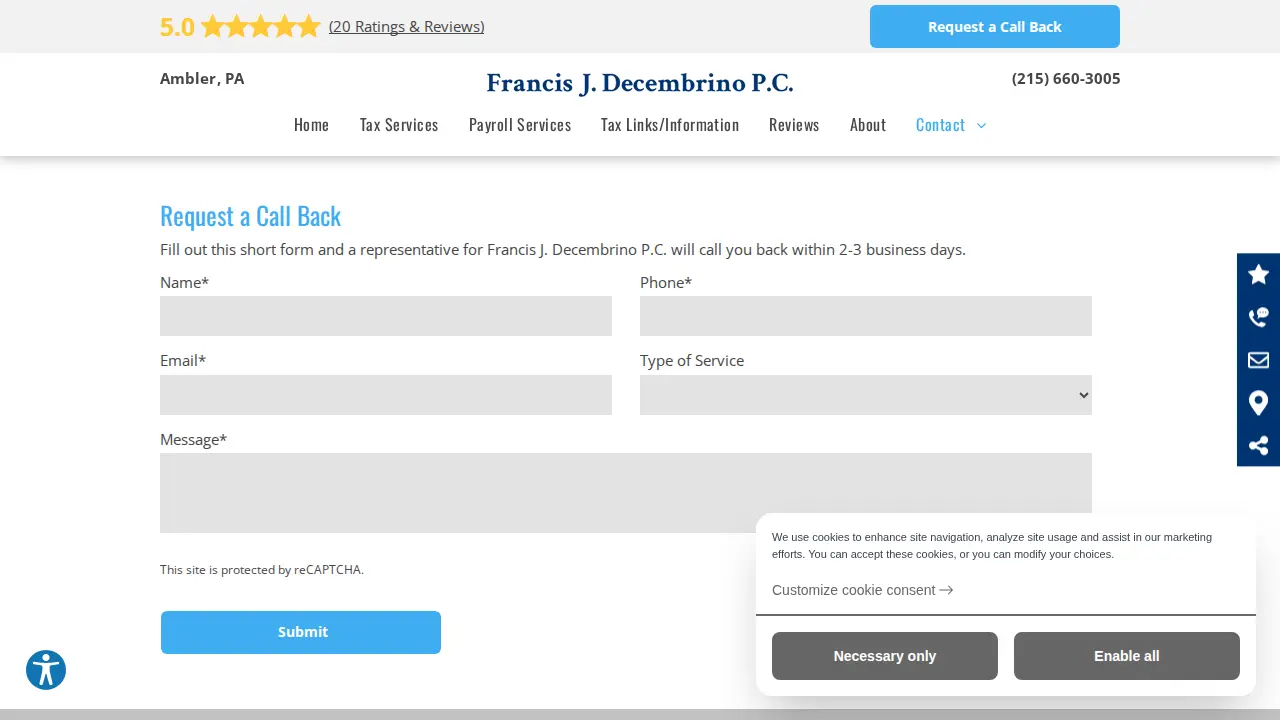Focus the Name input field
This screenshot has width=1280, height=720.
pos(386,316)
